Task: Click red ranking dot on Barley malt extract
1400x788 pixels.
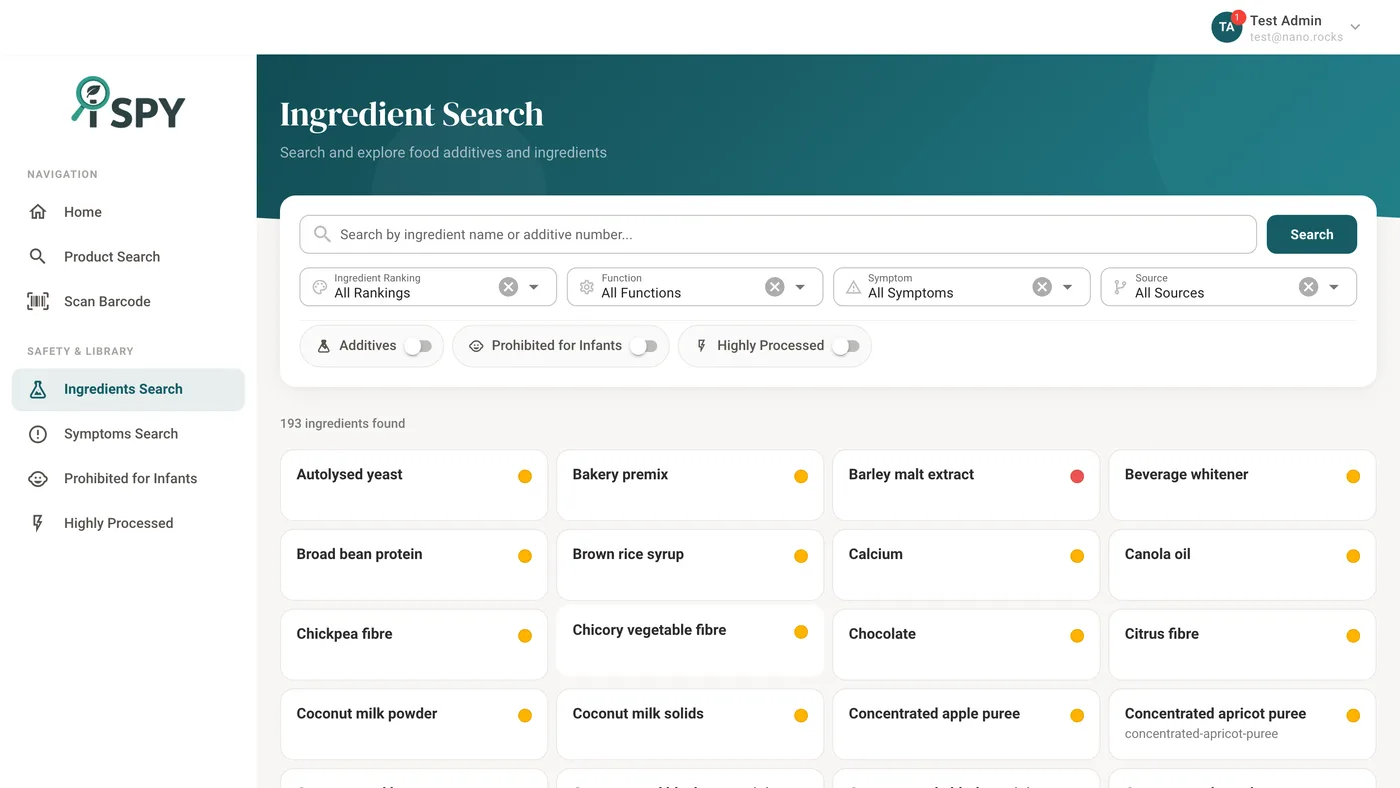Action: (x=1077, y=476)
